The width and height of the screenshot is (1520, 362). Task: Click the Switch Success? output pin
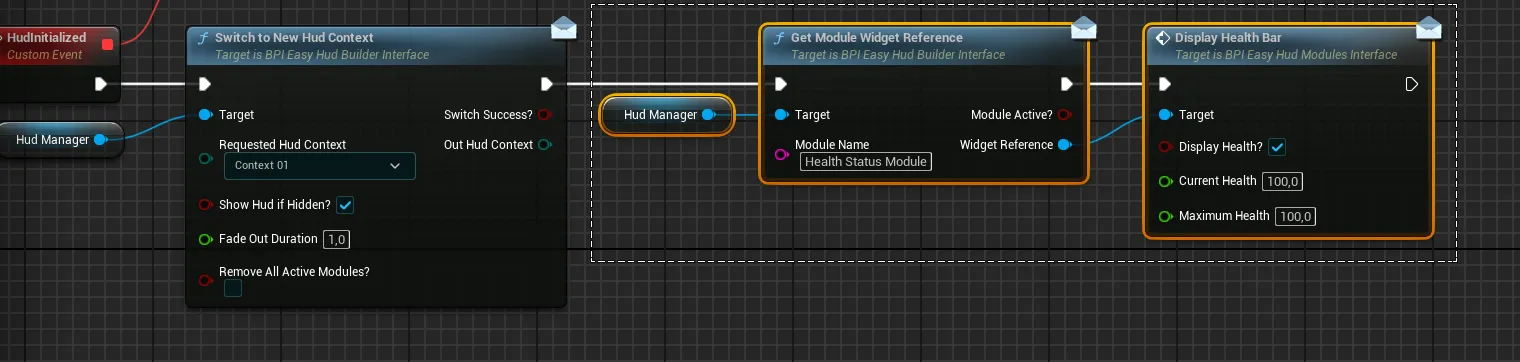(545, 115)
